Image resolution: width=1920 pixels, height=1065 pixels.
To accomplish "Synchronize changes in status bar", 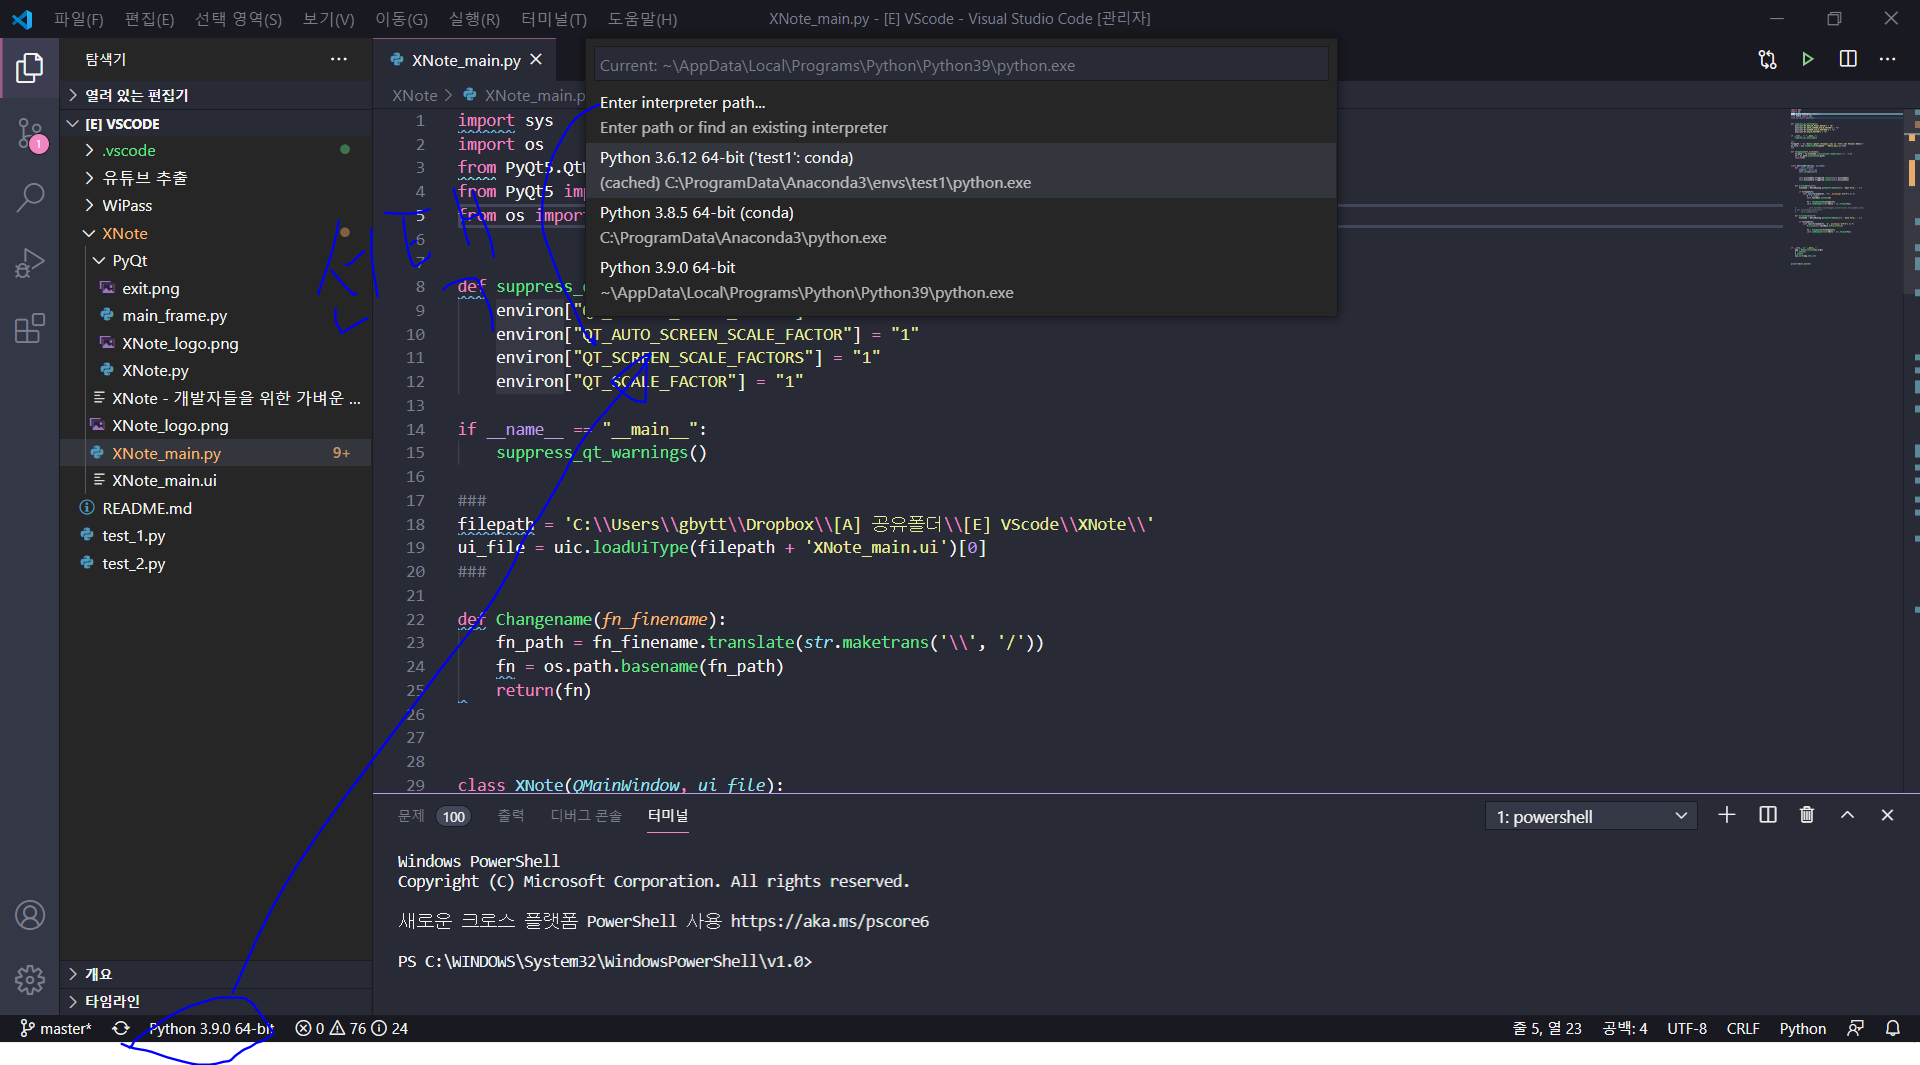I will coord(121,1028).
